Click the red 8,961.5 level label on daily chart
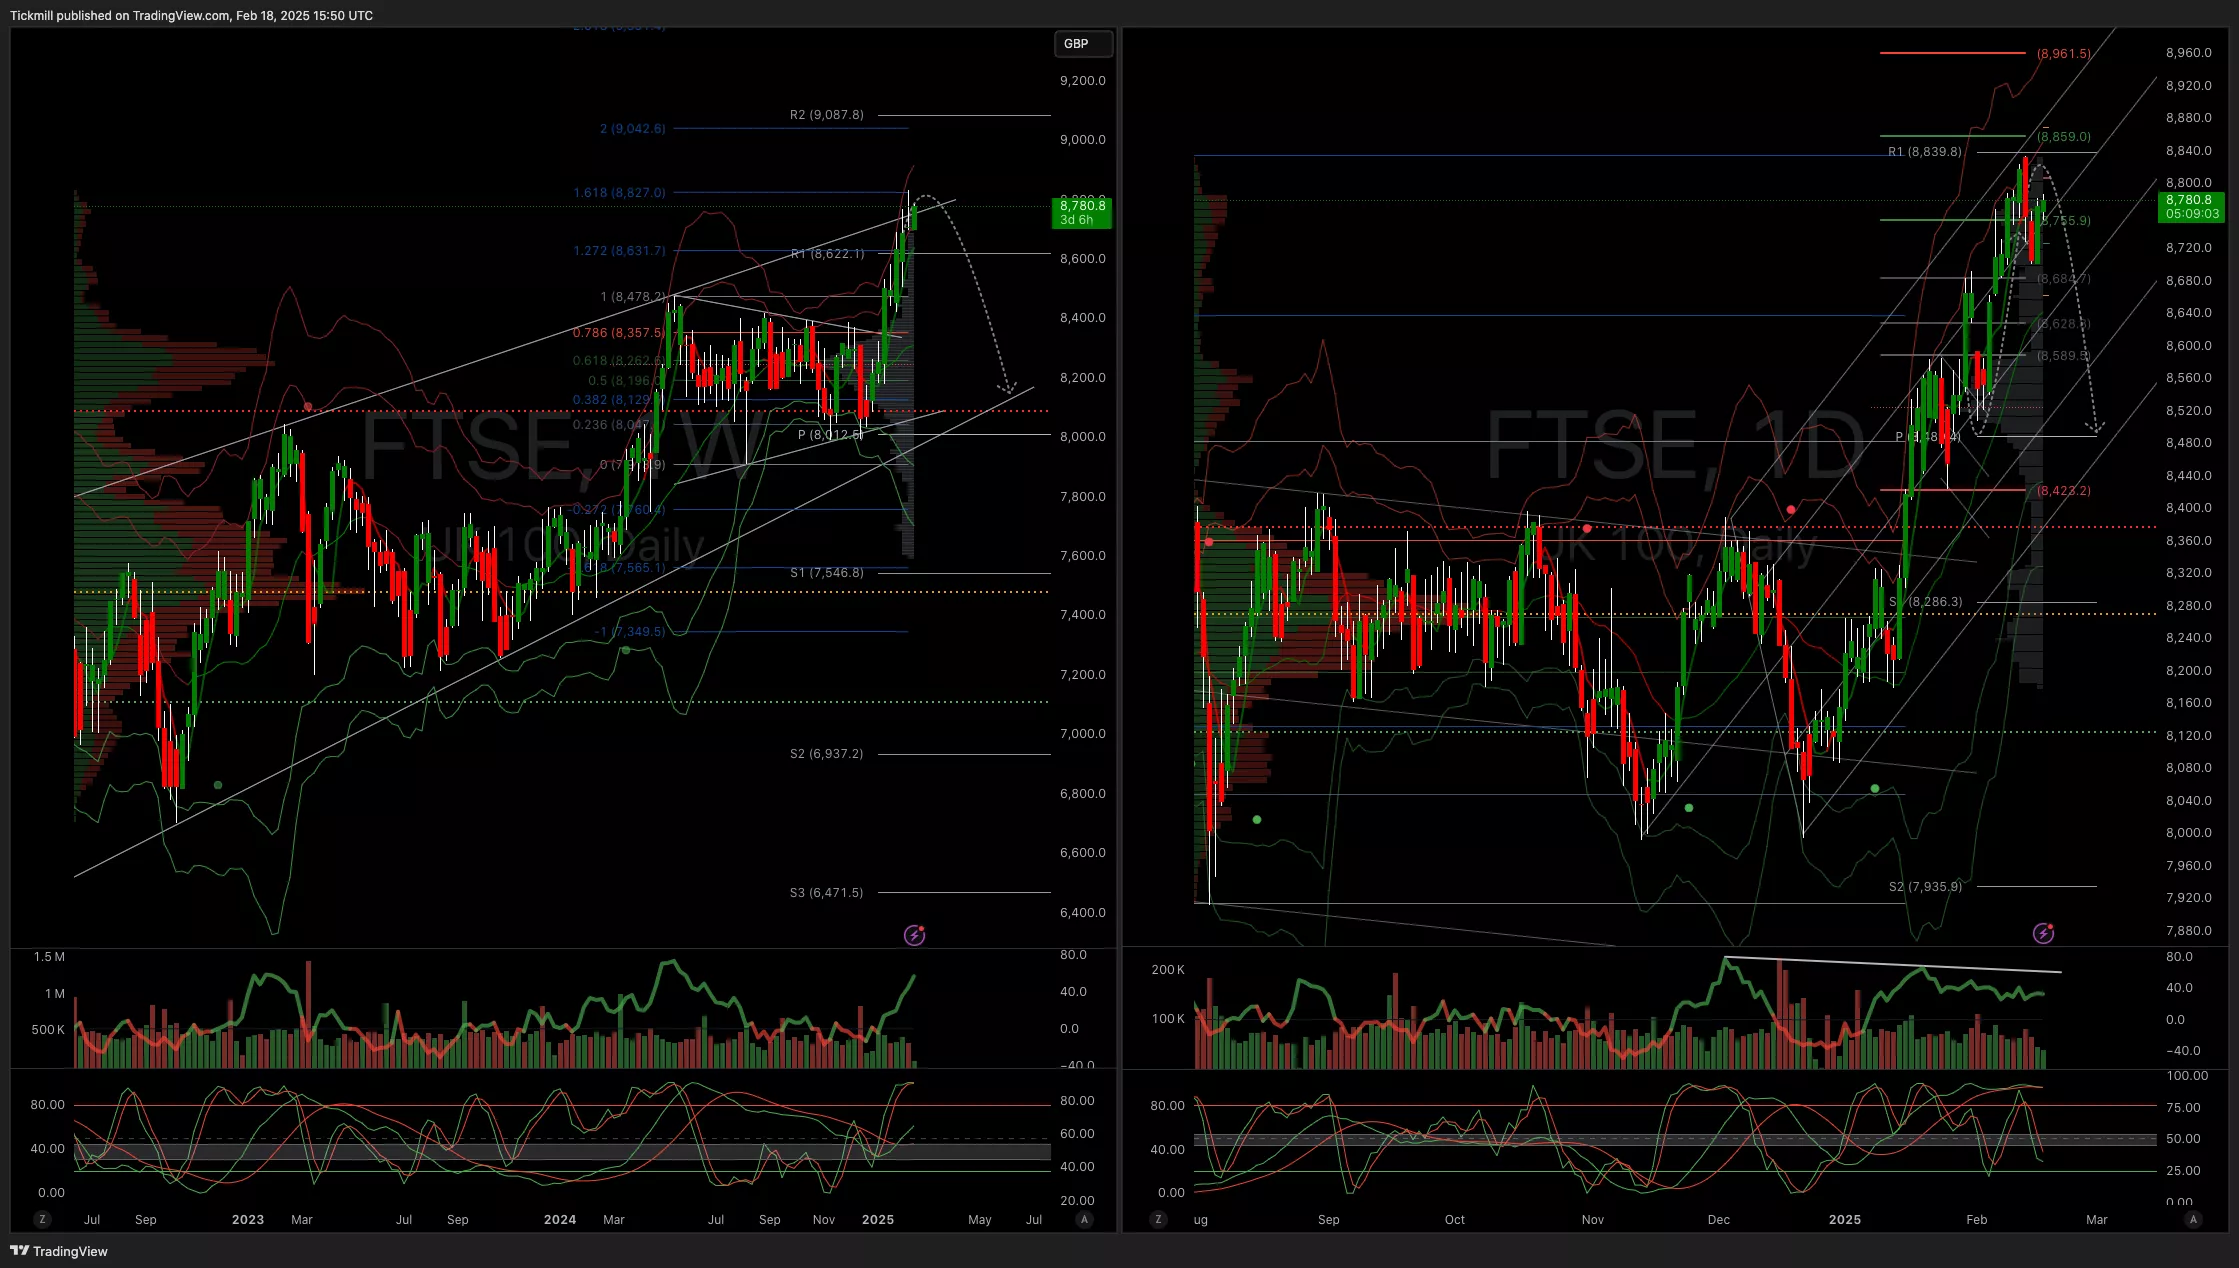 tap(2063, 53)
